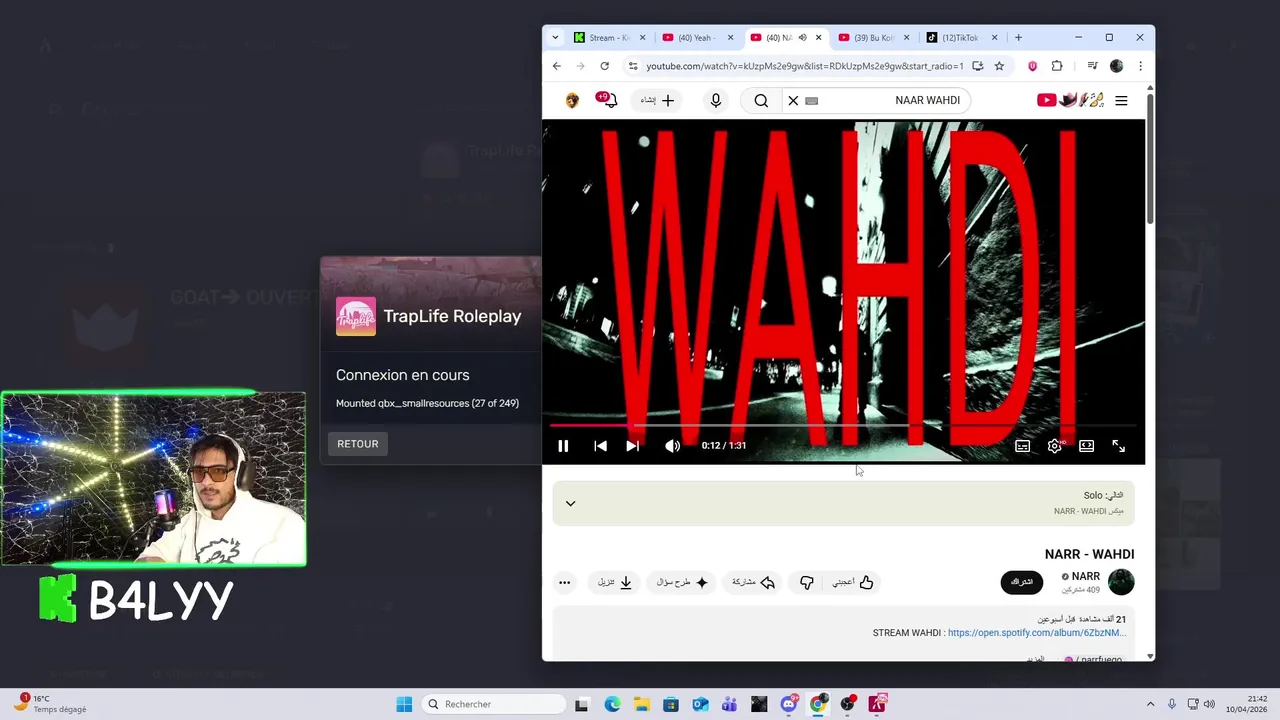Expand the Solo up-next mix panel
The image size is (1280, 720).
pos(570,503)
